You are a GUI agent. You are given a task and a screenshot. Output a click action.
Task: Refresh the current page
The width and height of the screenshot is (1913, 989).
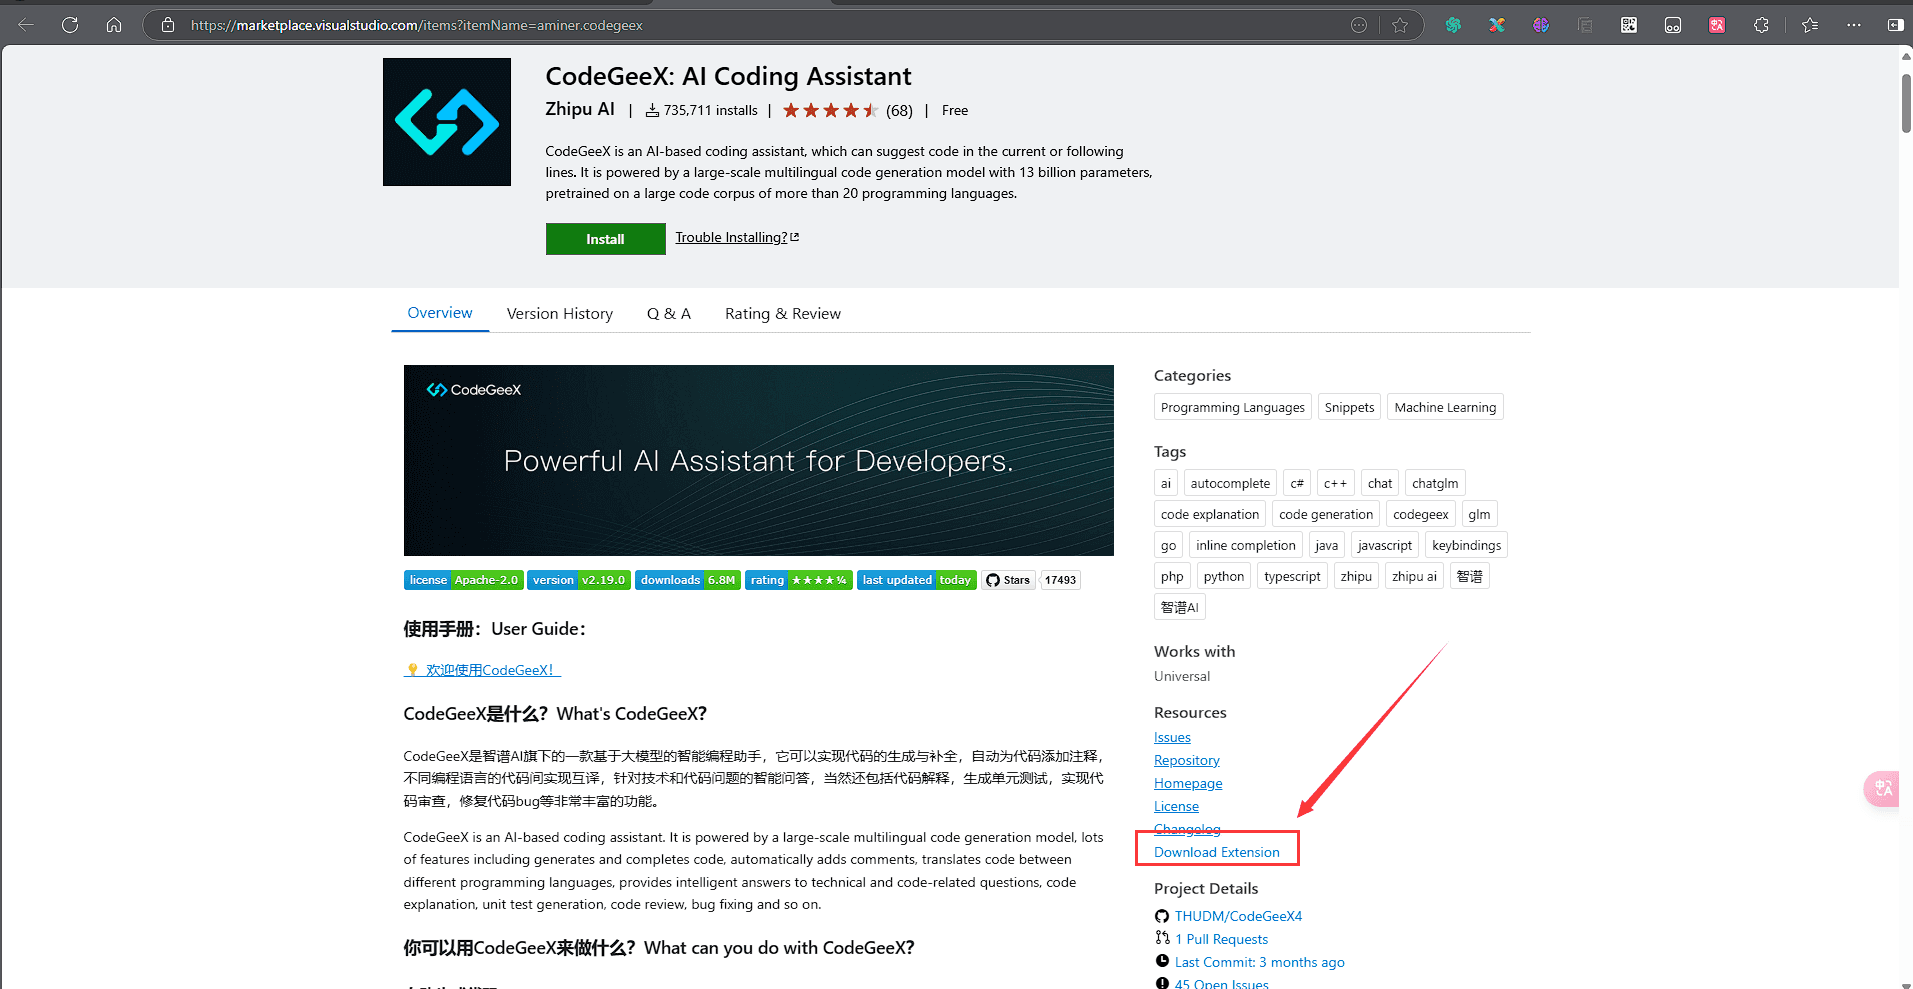pos(69,24)
